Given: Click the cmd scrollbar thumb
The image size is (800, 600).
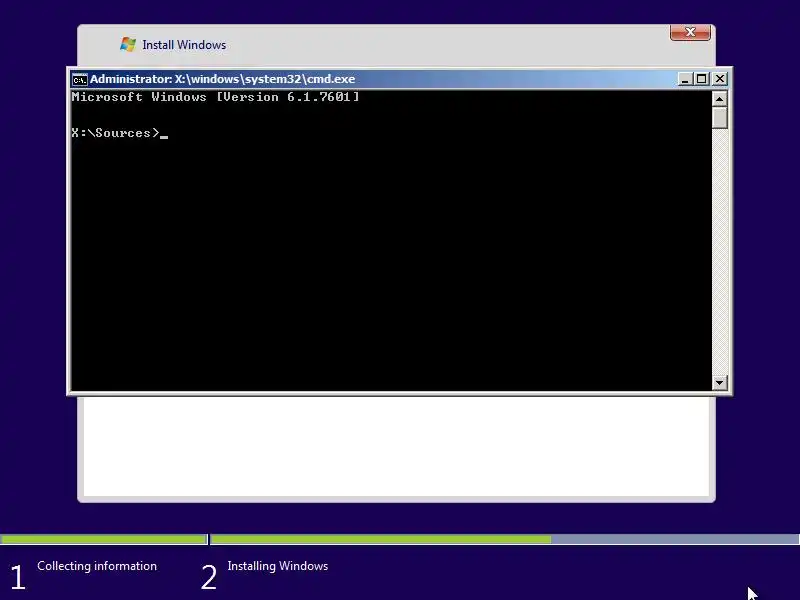Looking at the screenshot, I should [x=719, y=118].
